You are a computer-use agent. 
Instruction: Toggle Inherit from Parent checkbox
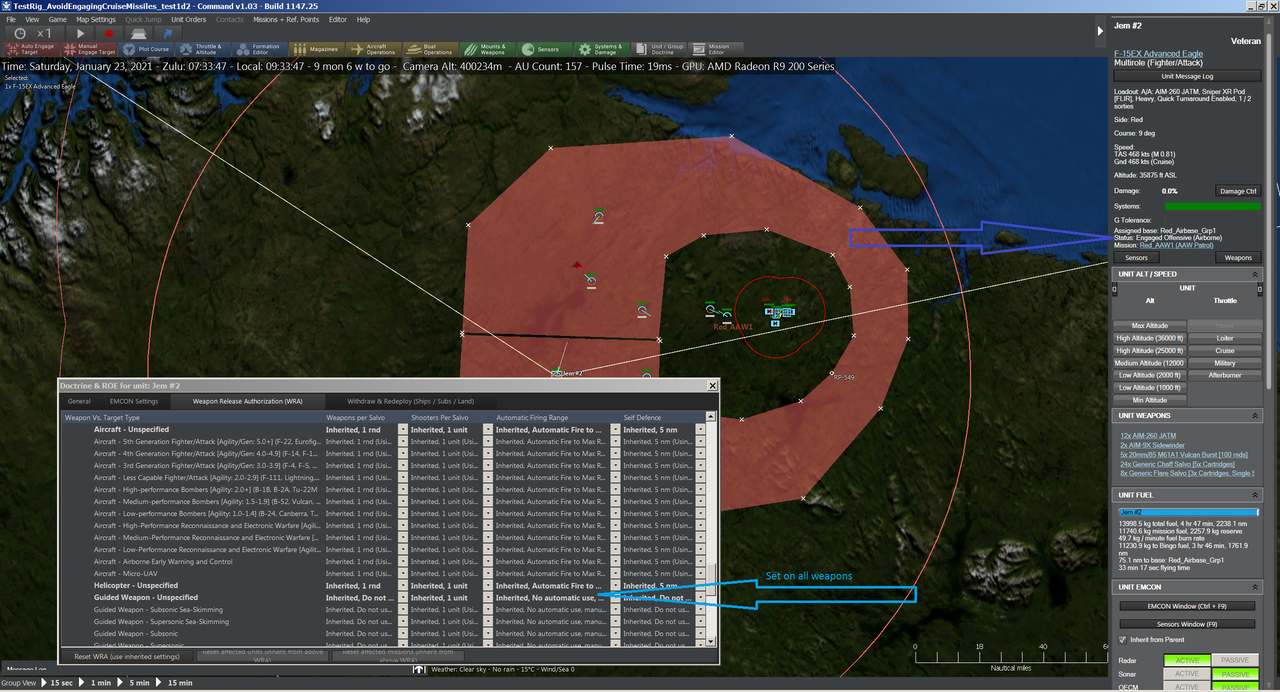[1122, 639]
